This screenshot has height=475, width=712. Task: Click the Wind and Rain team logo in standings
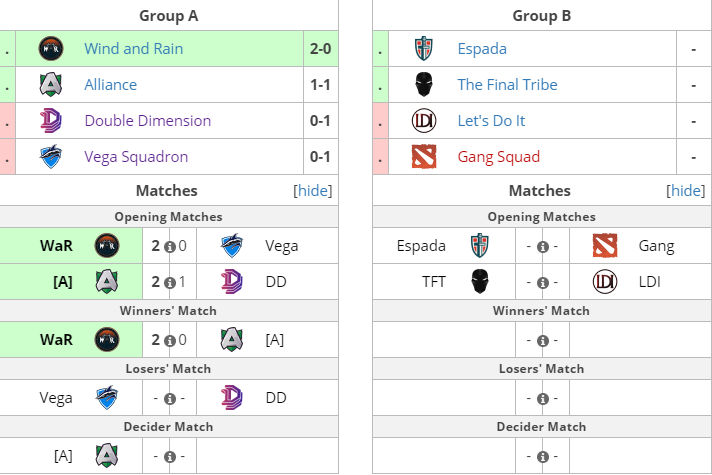point(51,49)
